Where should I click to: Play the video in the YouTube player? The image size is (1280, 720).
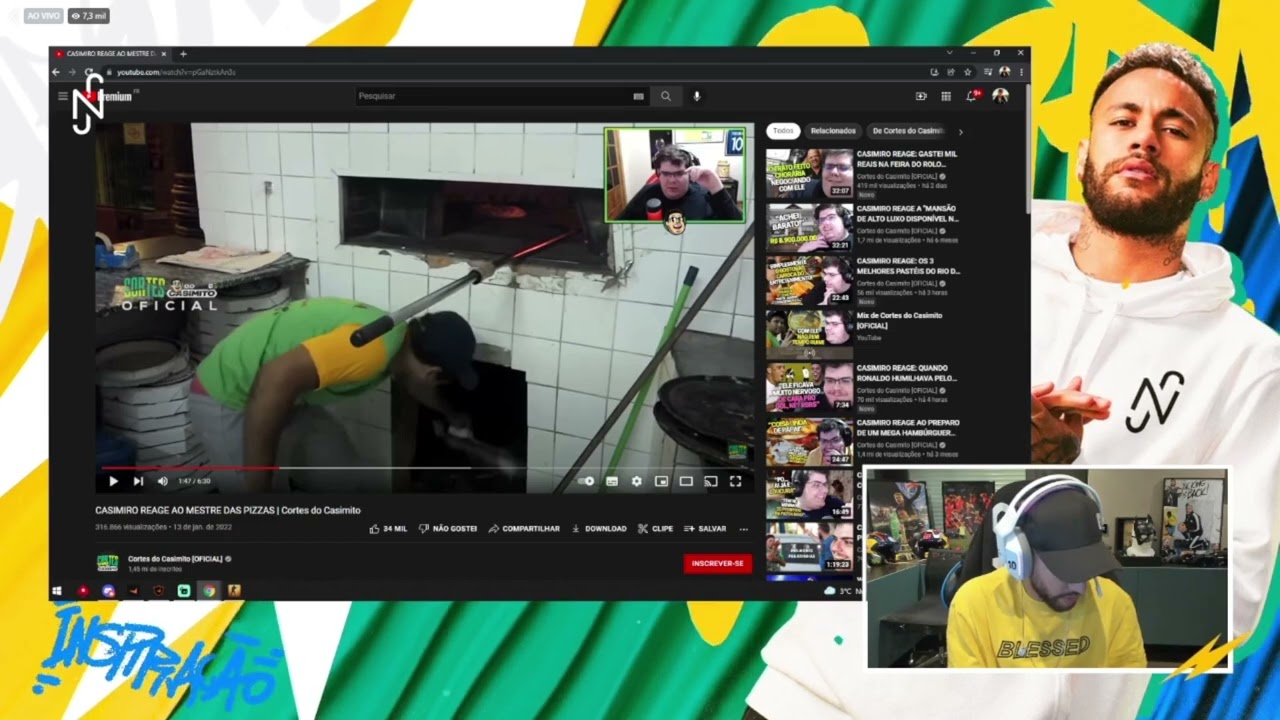pos(113,481)
